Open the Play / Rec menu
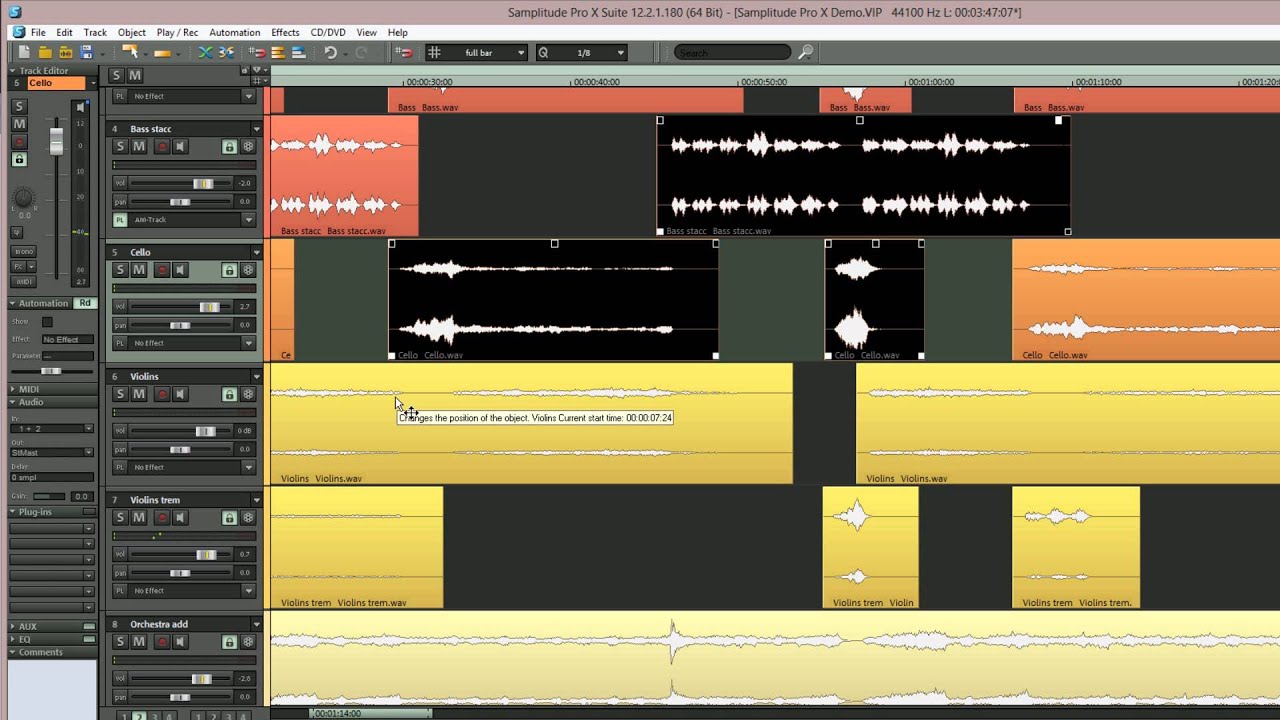The image size is (1280, 720). point(177,33)
